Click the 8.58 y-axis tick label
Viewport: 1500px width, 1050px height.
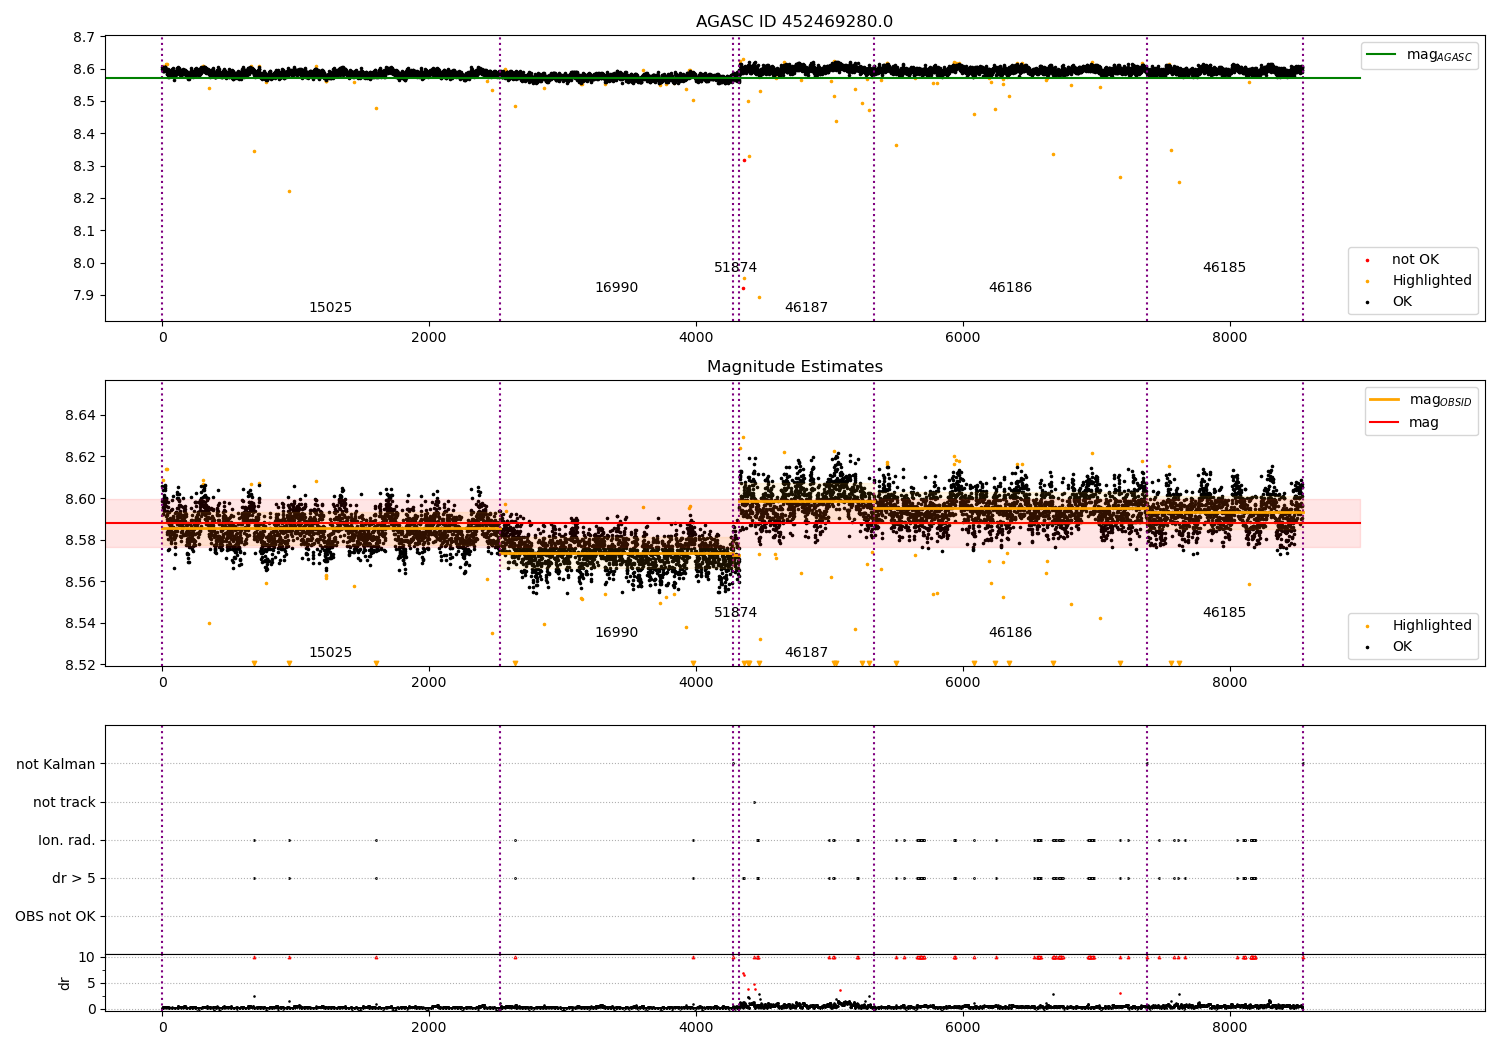(x=81, y=541)
